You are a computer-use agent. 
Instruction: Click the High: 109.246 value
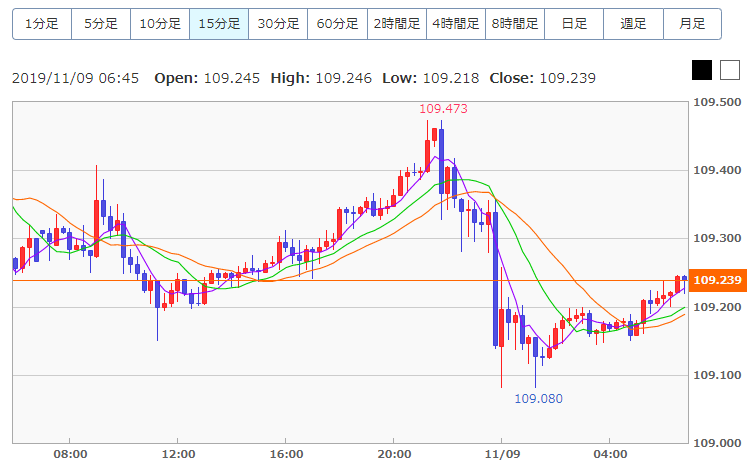(x=321, y=78)
